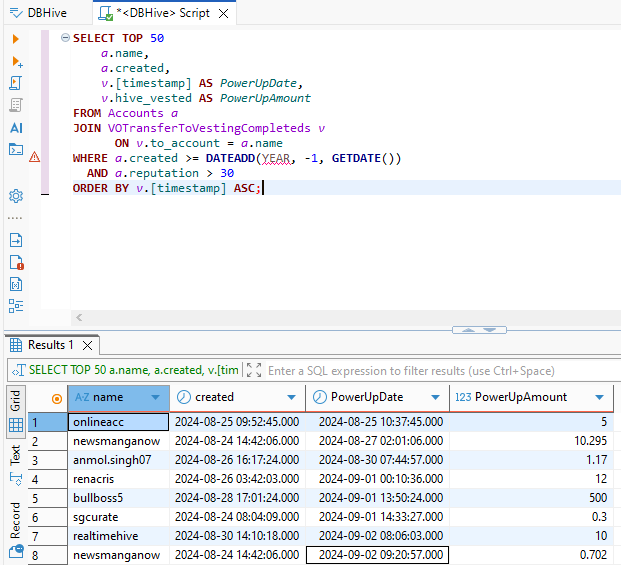Select row number 5 header
621x565 pixels.
pyautogui.click(x=48, y=498)
